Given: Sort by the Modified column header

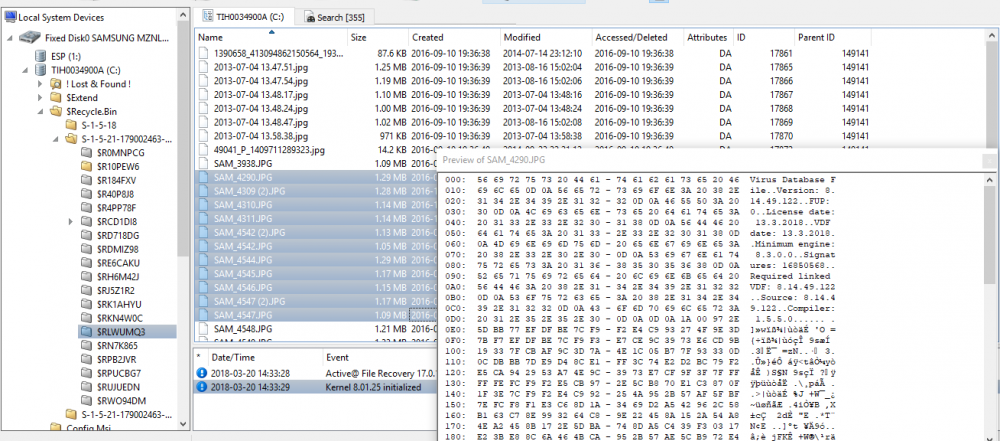Looking at the screenshot, I should coord(546,38).
